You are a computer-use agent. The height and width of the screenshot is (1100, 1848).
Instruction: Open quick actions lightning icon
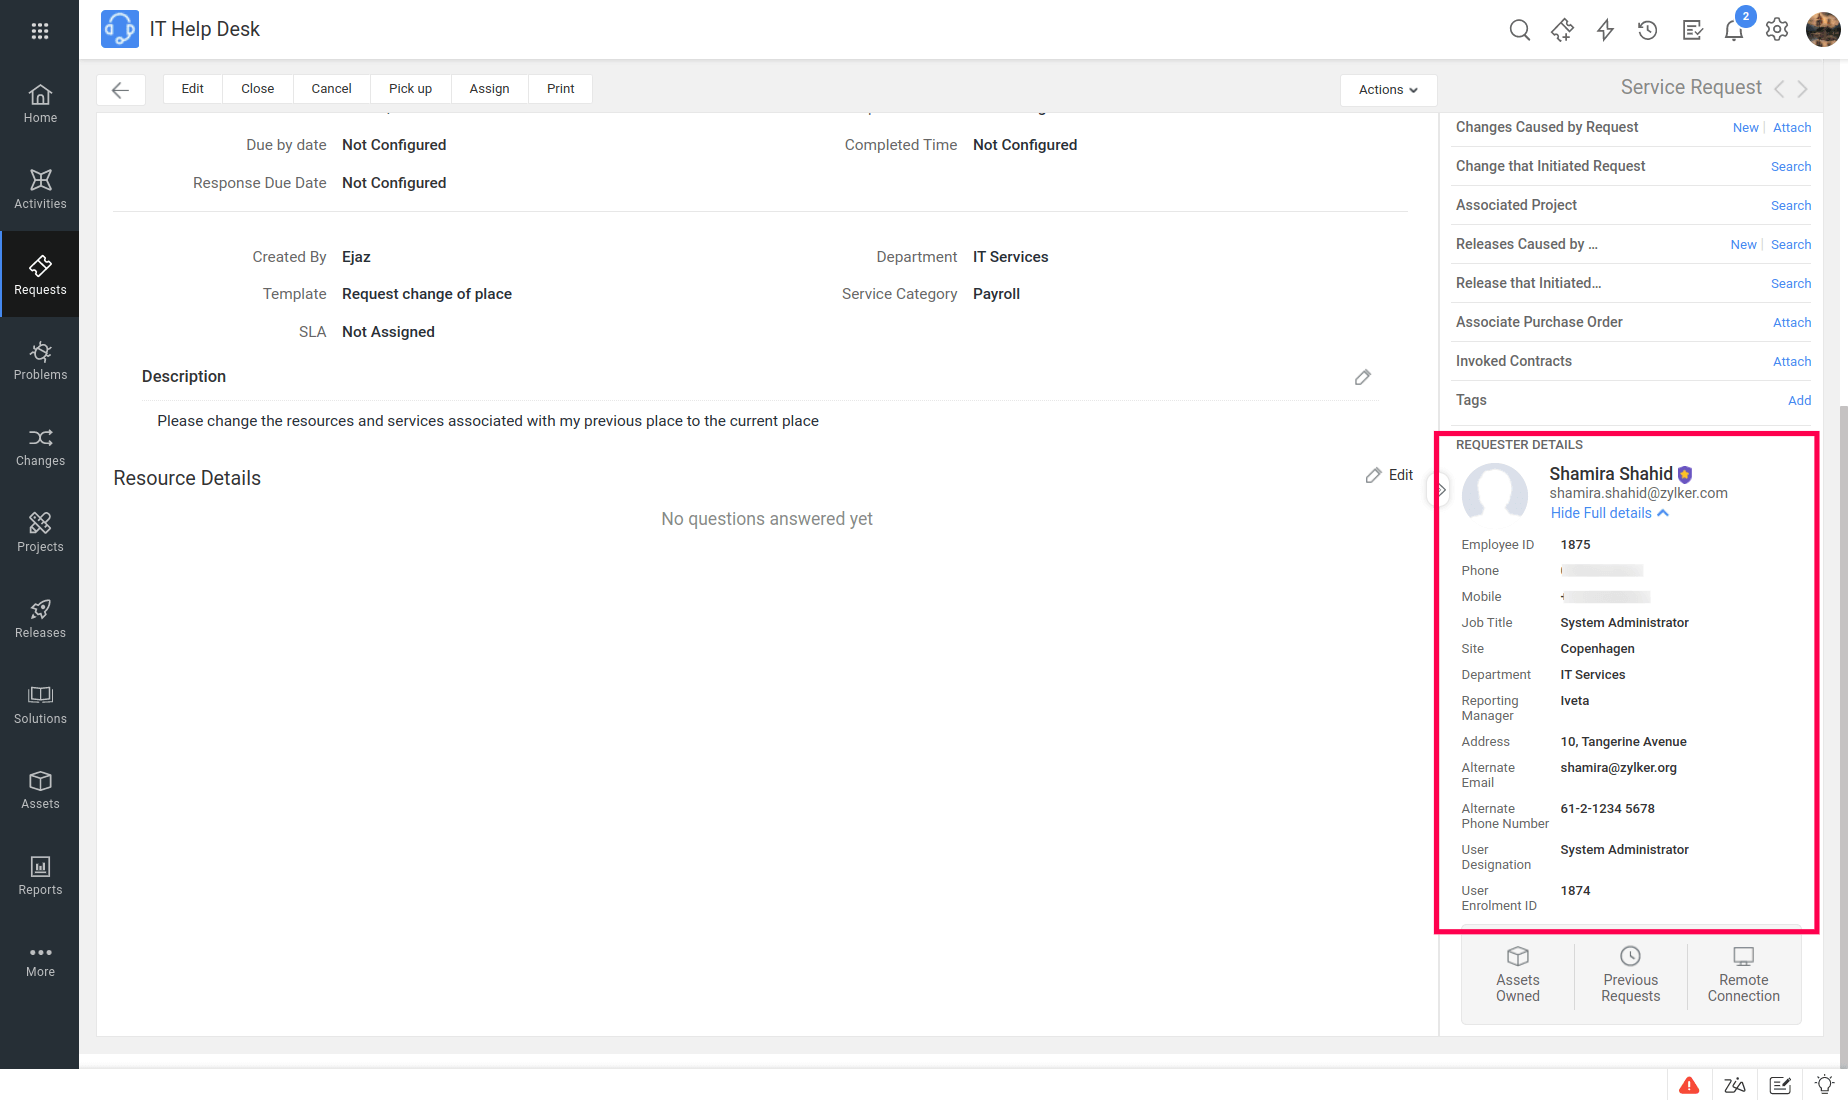tap(1605, 30)
